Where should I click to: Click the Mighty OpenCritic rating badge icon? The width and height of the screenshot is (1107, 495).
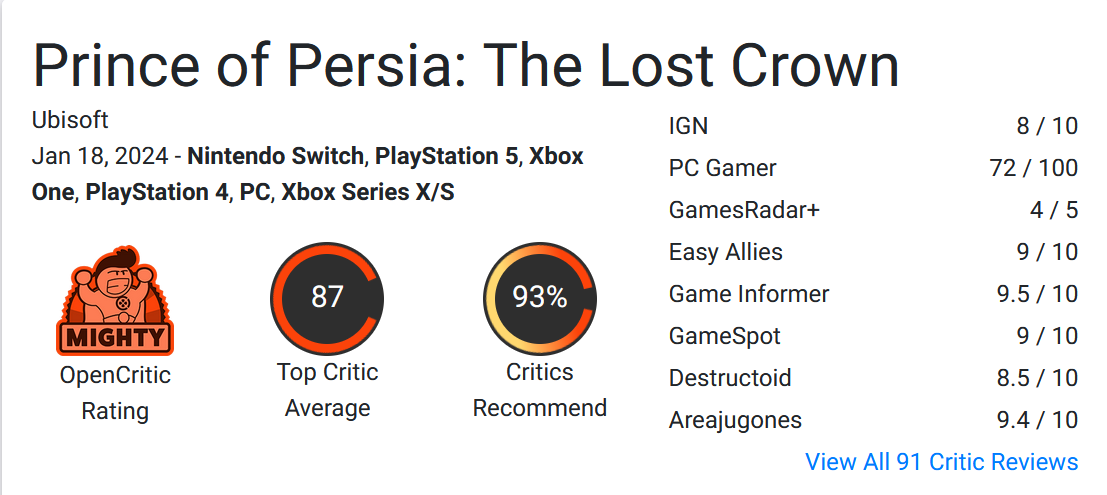coord(114,300)
